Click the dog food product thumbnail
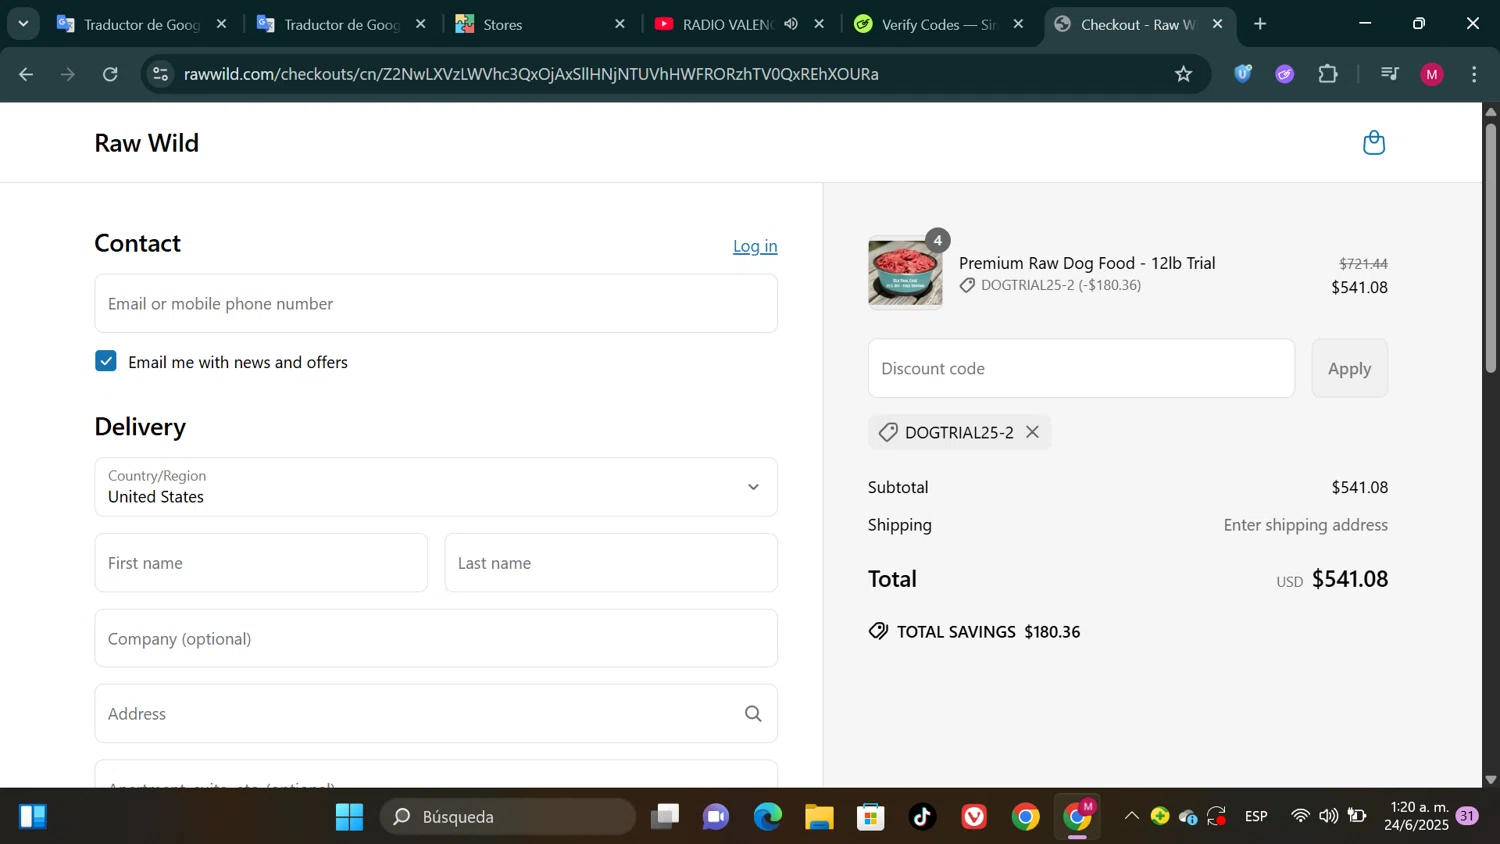The image size is (1500, 844). (x=905, y=273)
